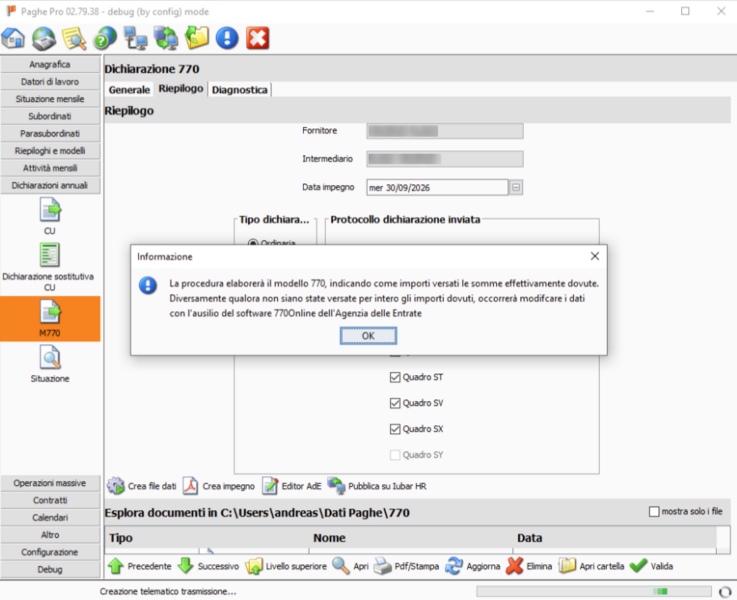Screen dimensions: 737x600
Task: Open Anagrafica menu section
Action: click(x=50, y=64)
